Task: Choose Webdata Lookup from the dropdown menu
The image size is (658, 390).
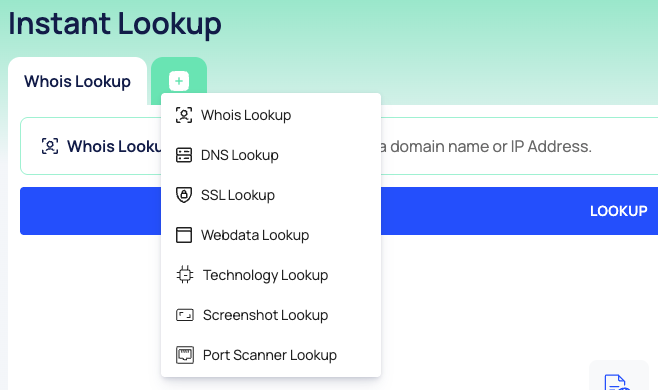Action: coord(271,235)
